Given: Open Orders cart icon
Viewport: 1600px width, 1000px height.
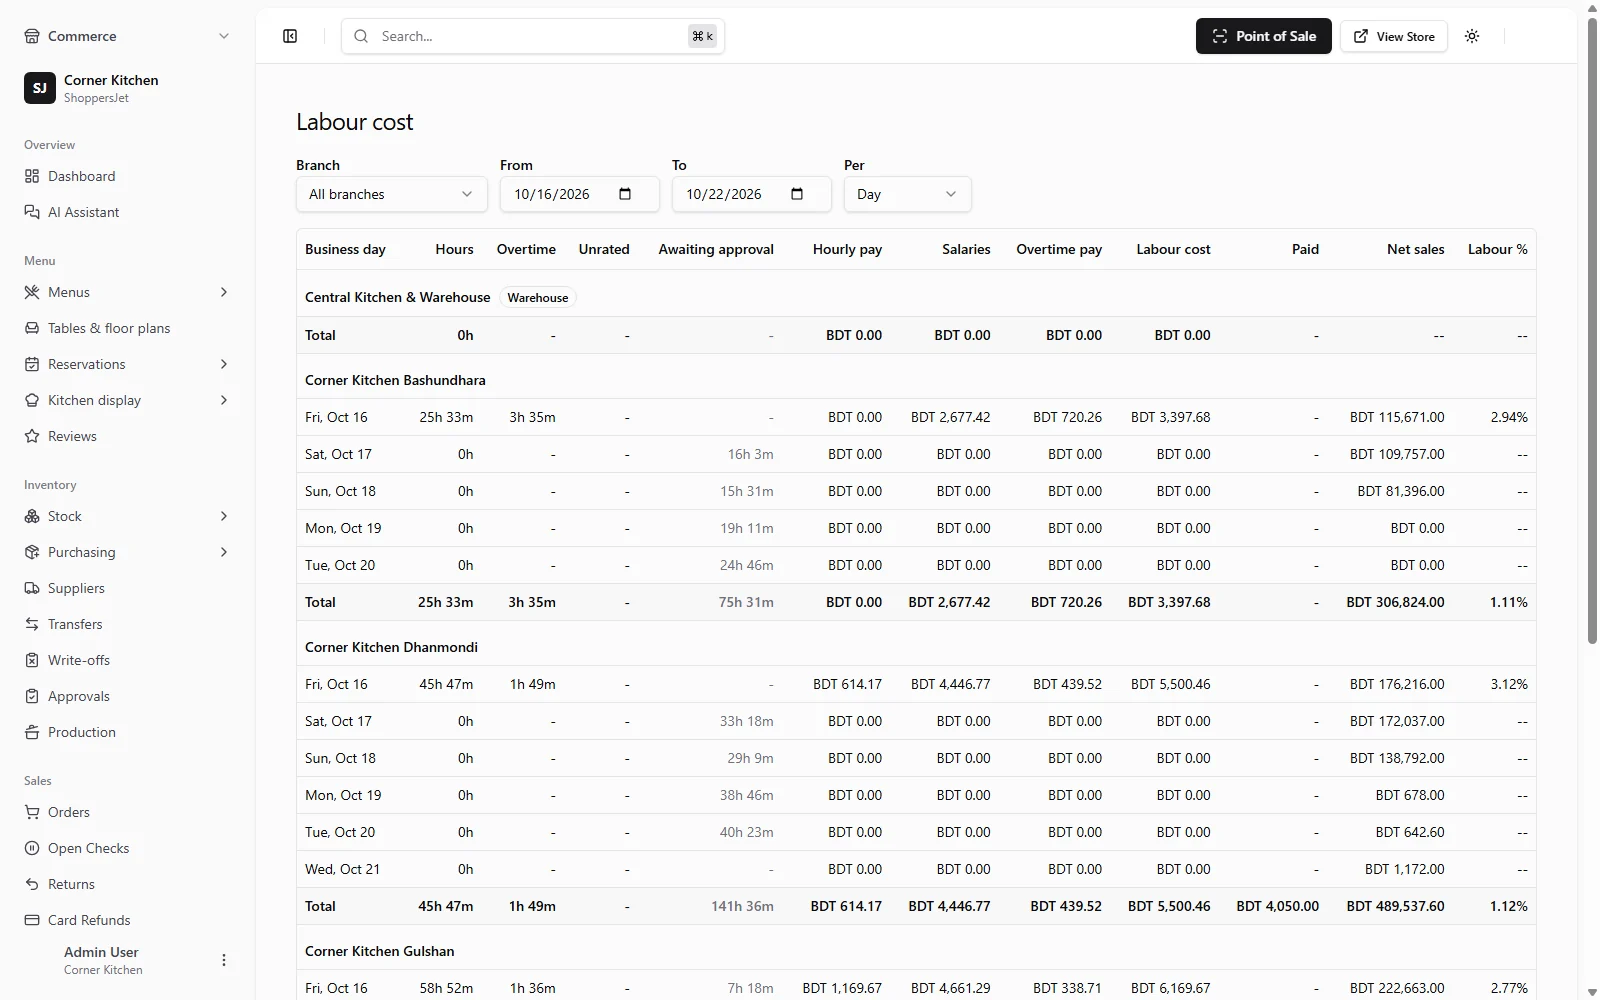Looking at the screenshot, I should pyautogui.click(x=32, y=812).
